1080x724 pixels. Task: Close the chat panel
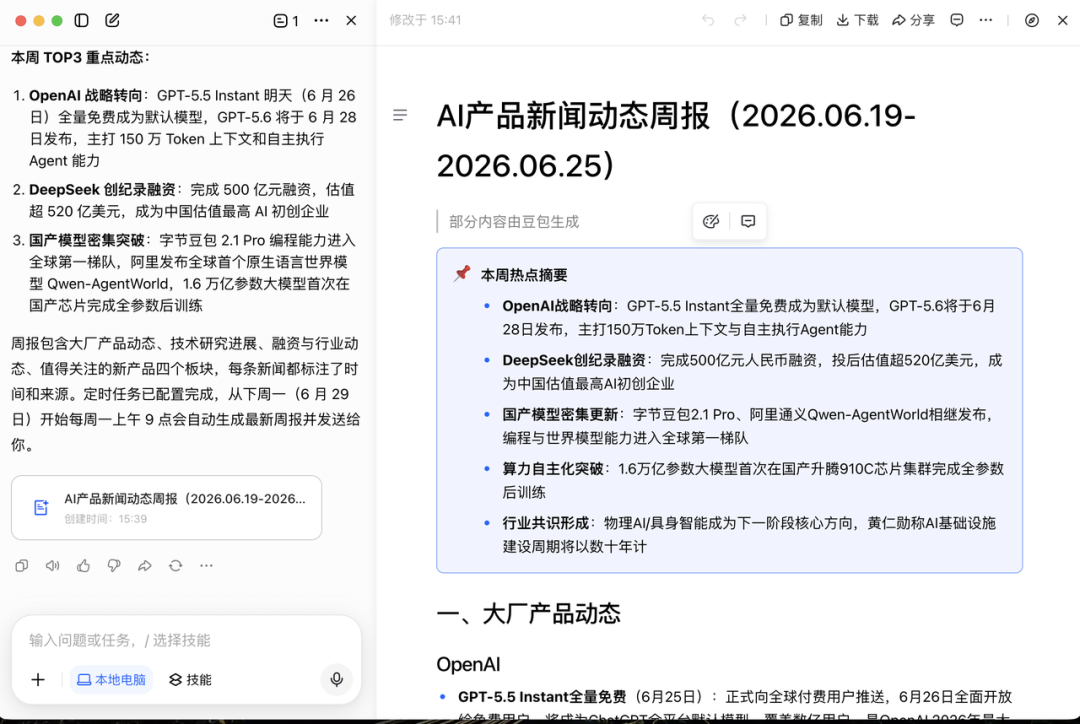[351, 21]
